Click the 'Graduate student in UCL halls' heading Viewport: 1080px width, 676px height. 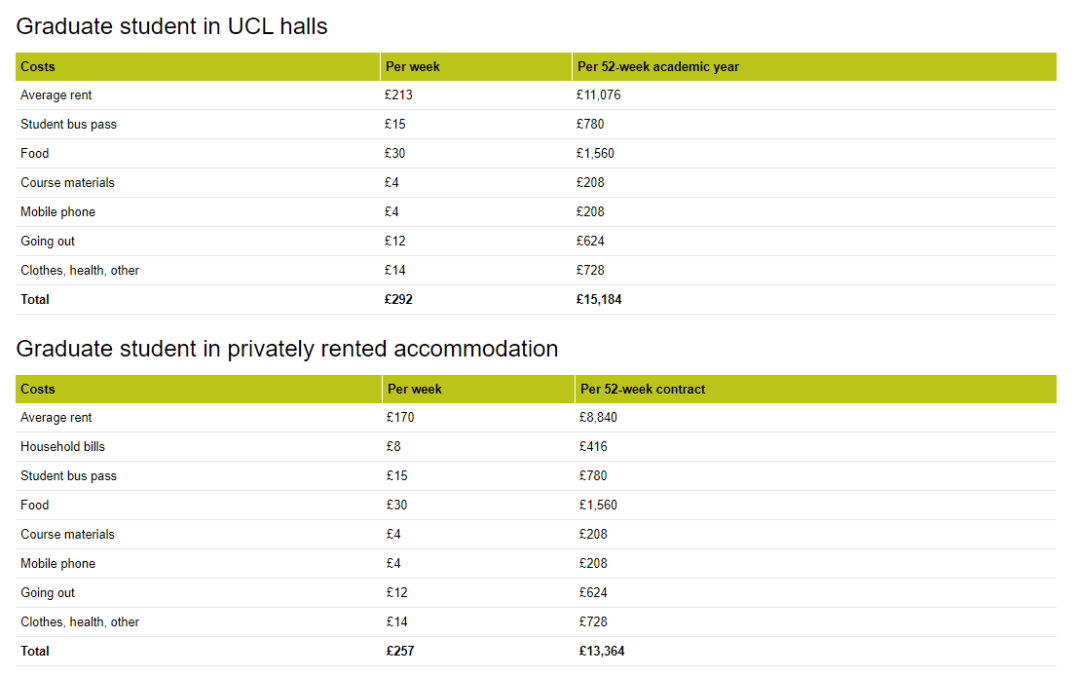172,27
